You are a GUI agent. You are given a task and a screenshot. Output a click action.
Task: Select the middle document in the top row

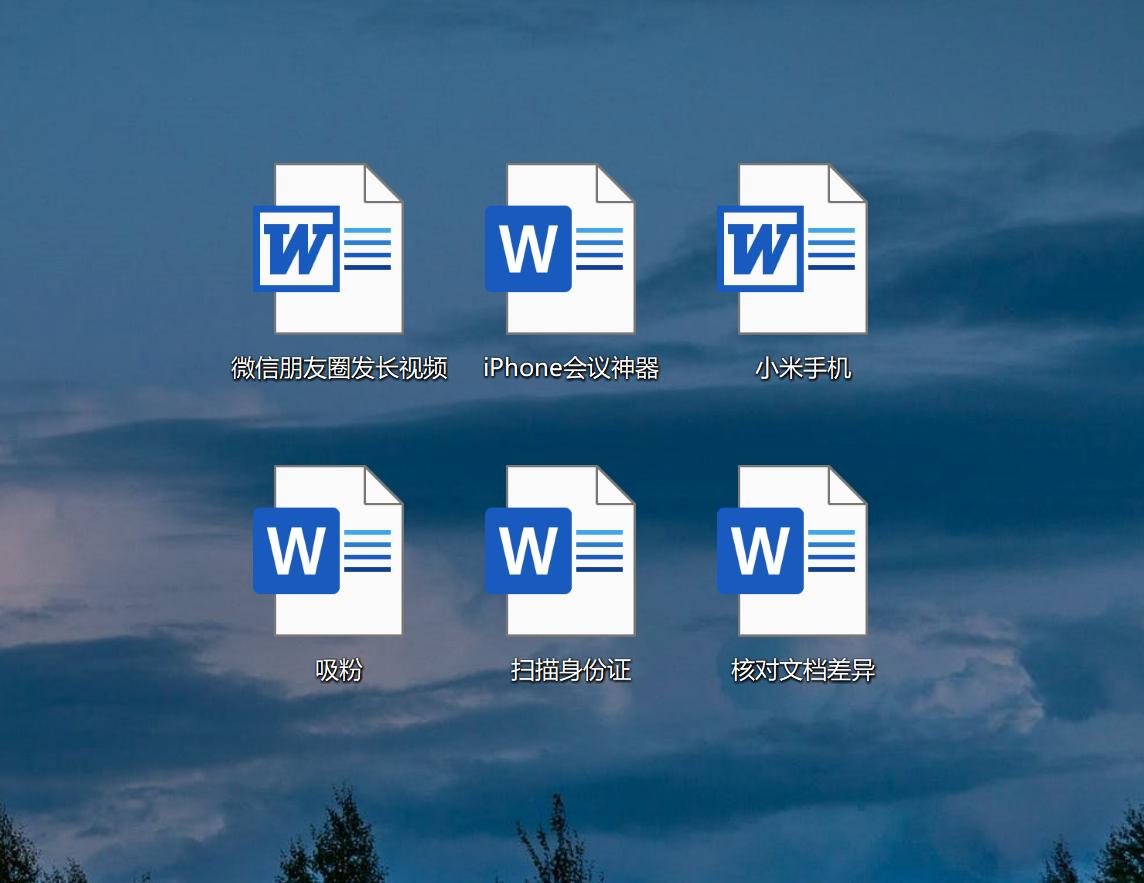[570, 248]
